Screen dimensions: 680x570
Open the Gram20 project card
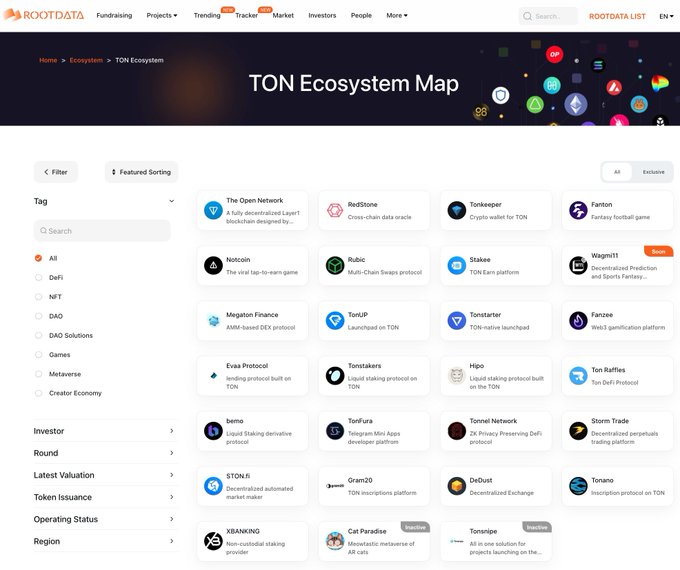pos(374,486)
